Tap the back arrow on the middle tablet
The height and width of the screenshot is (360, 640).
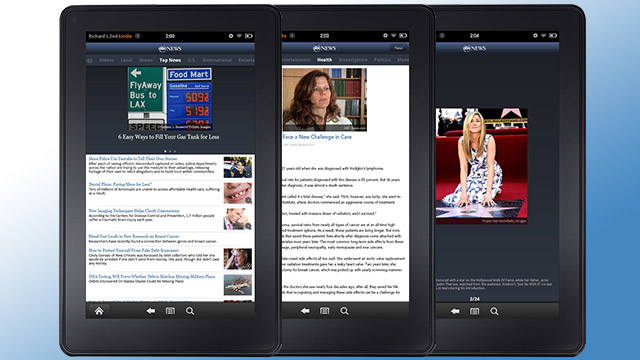(x=305, y=311)
